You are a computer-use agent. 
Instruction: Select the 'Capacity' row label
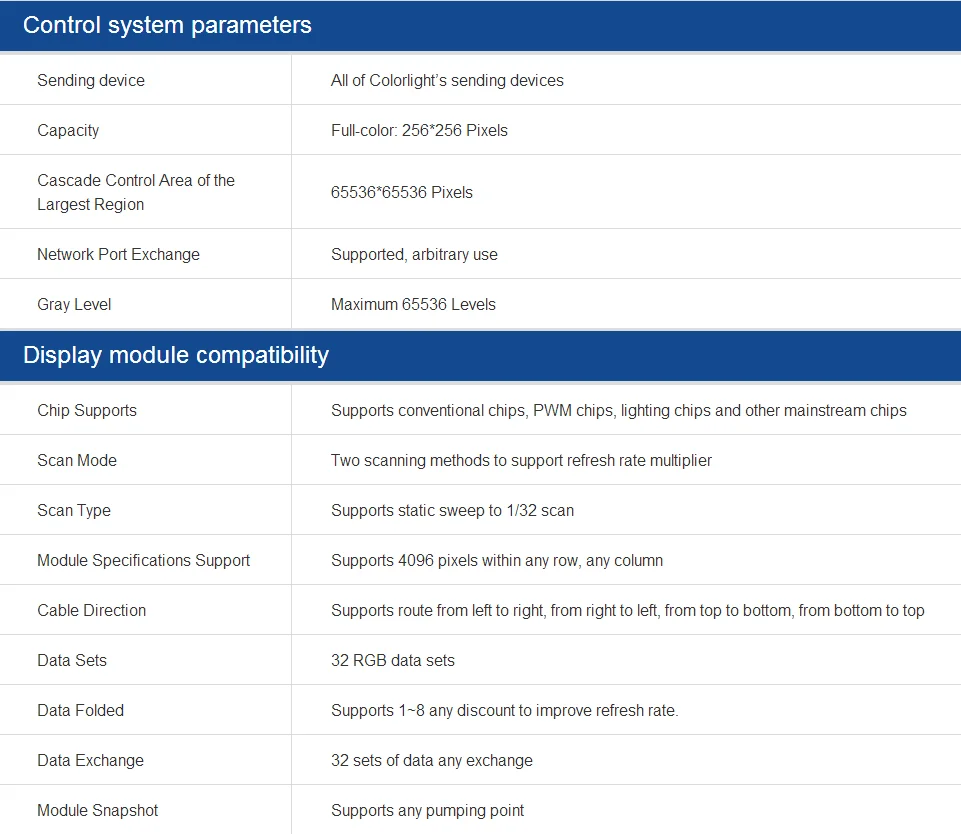click(x=68, y=131)
